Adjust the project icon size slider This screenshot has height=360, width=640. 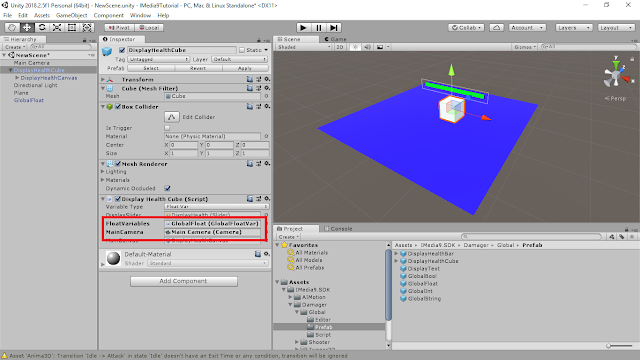[619, 346]
